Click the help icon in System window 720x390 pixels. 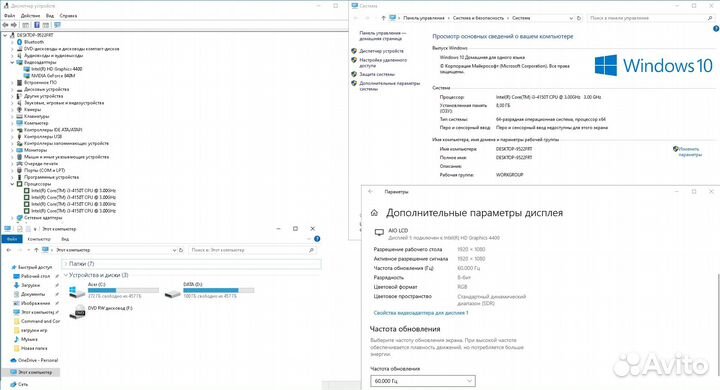716,28
